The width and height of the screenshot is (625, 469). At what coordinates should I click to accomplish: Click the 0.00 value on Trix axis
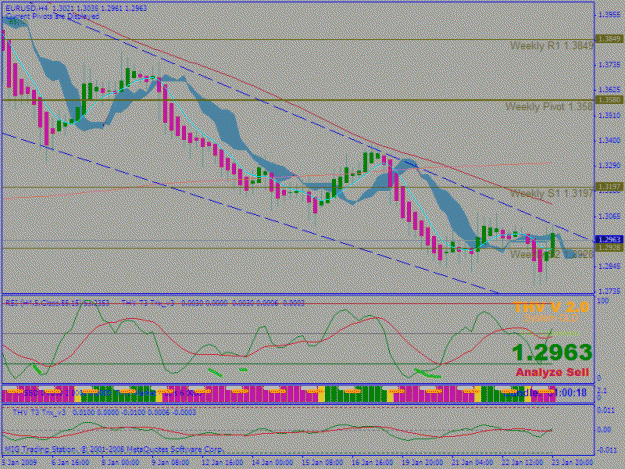click(605, 430)
